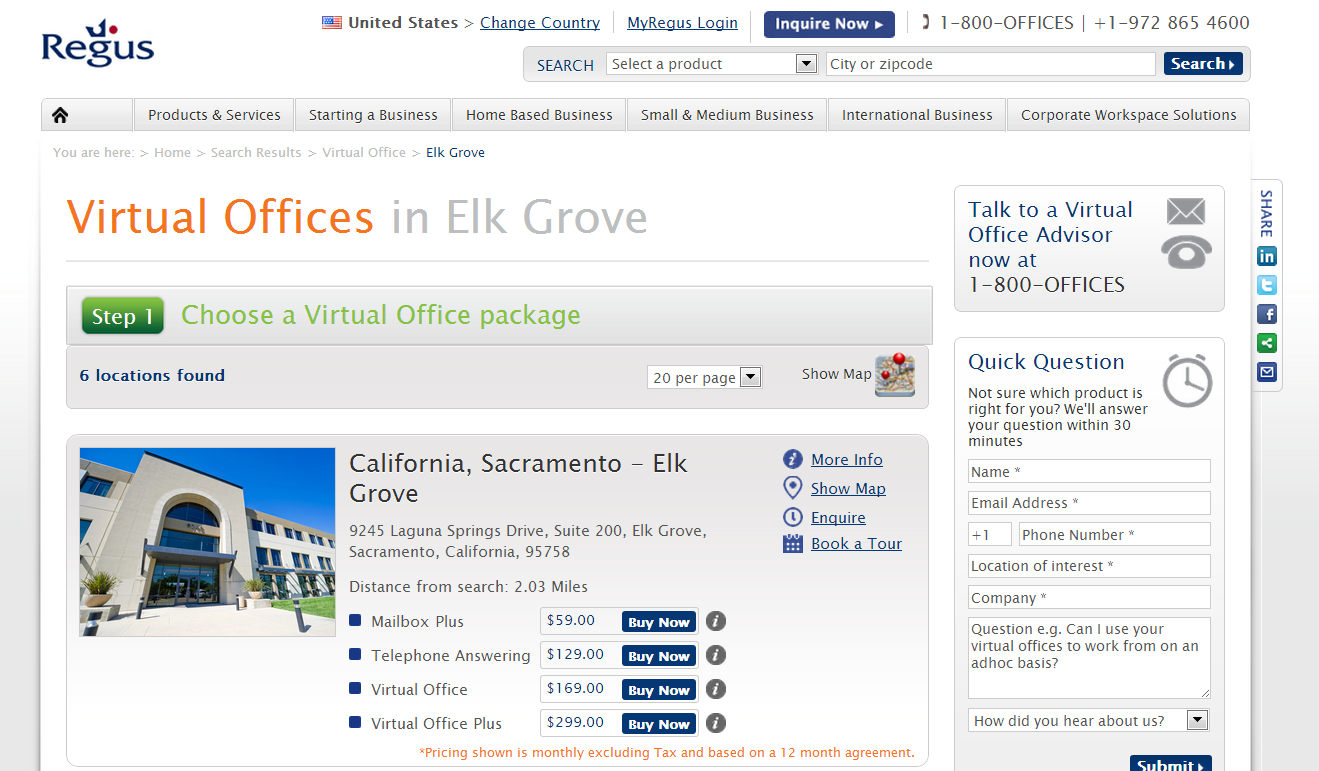
Task: Click Search Results in the breadcrumb
Action: 256,153
